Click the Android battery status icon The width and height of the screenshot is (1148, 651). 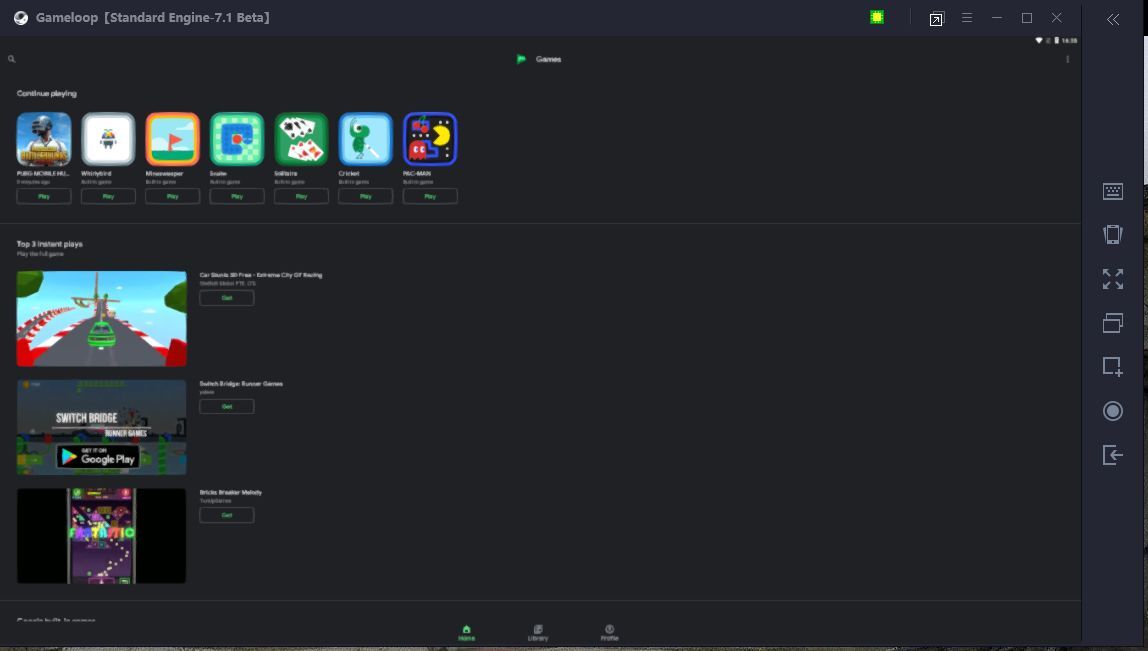[1056, 40]
